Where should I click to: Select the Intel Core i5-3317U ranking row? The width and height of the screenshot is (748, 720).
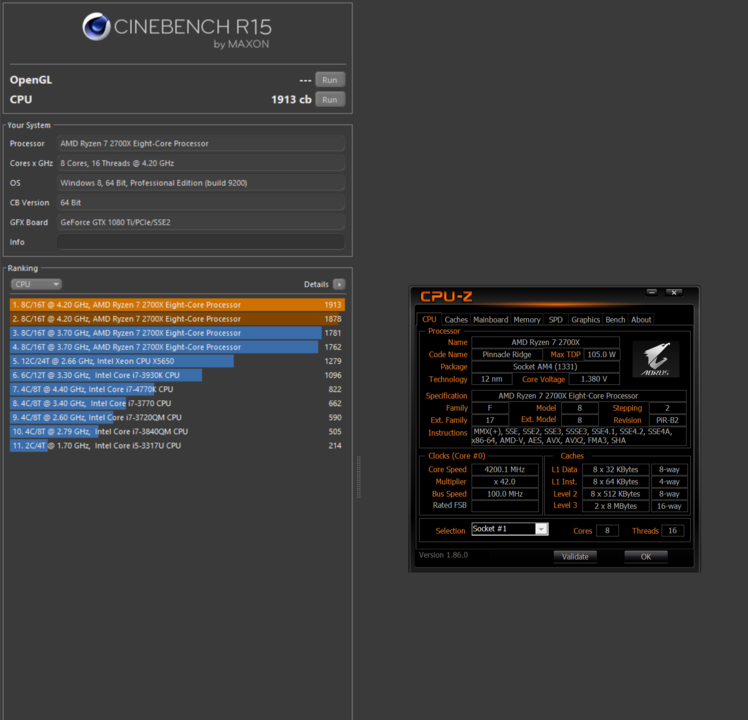point(177,446)
